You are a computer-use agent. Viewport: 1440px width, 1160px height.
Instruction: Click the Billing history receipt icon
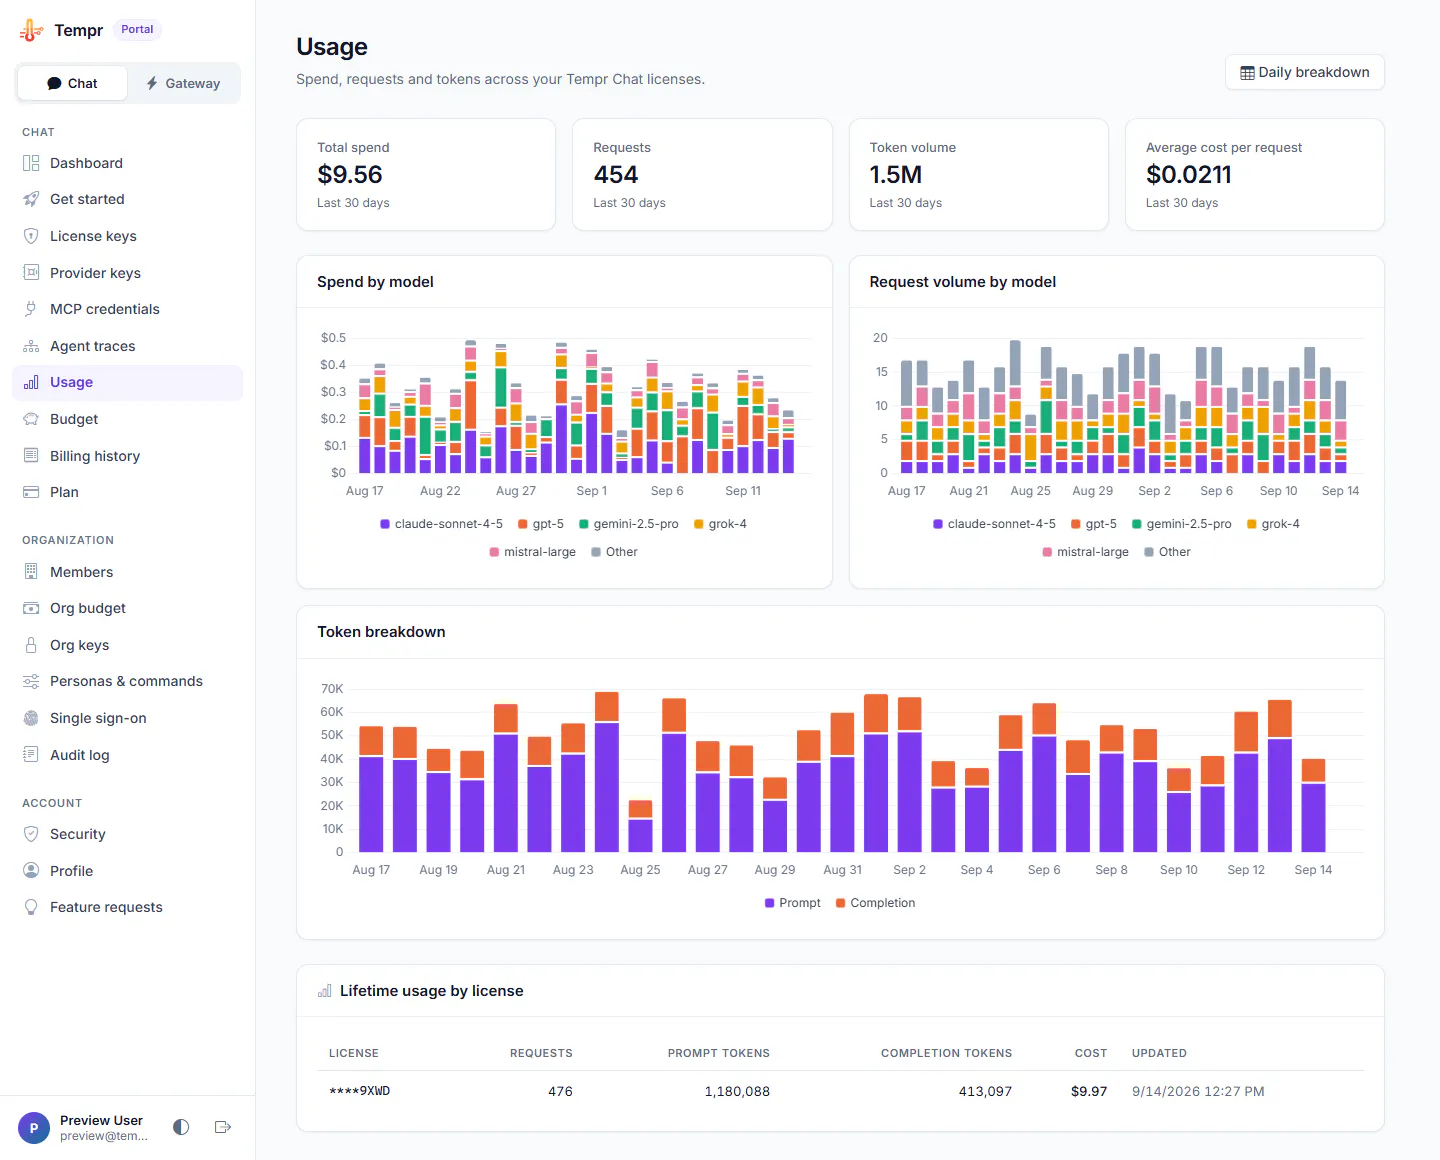(31, 456)
